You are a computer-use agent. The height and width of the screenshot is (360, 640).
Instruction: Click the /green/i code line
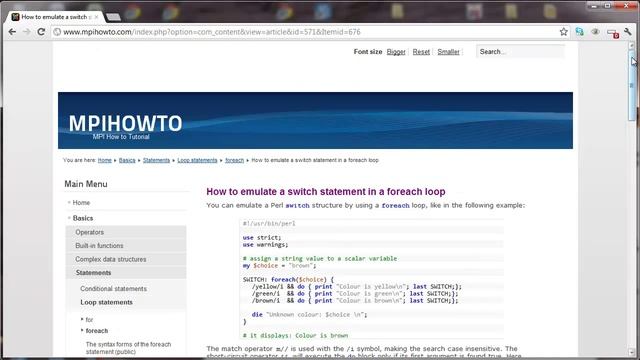point(355,293)
